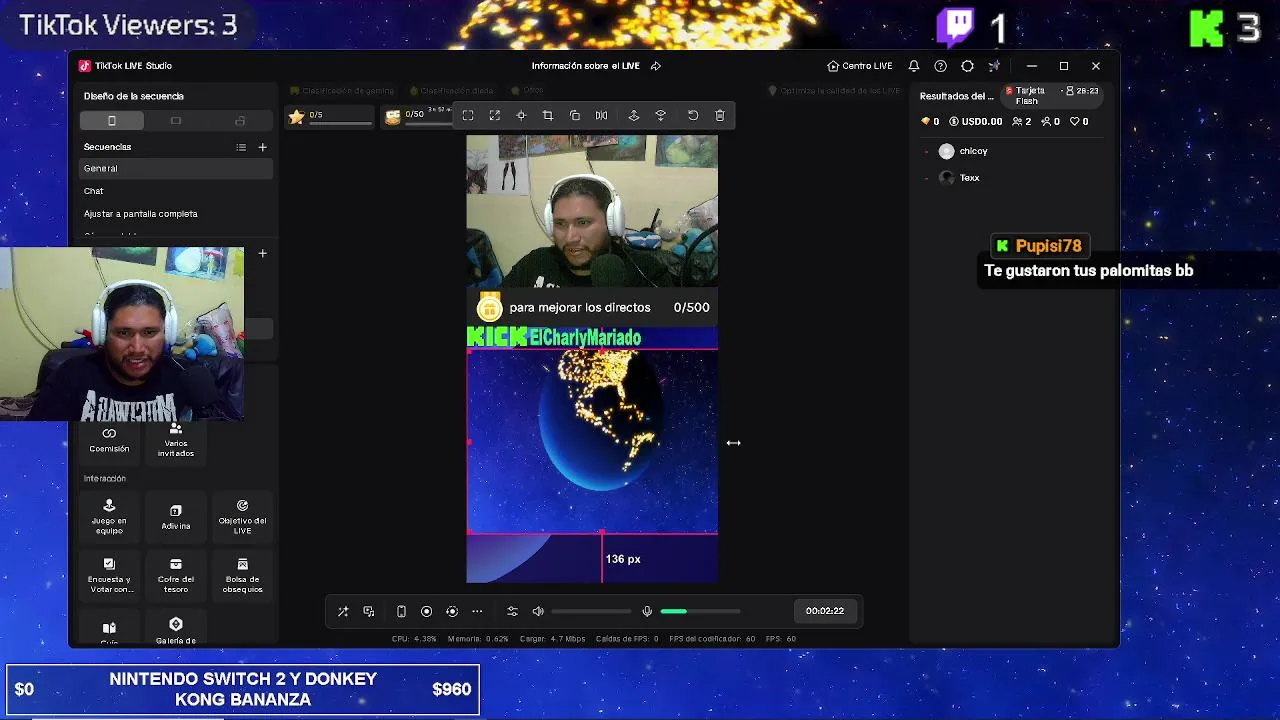Open the notifications bell icon

click(x=914, y=66)
